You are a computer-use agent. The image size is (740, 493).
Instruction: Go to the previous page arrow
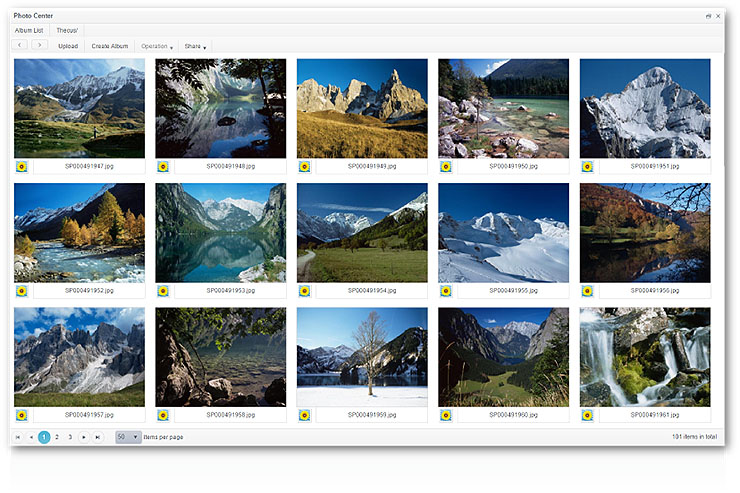(31, 437)
